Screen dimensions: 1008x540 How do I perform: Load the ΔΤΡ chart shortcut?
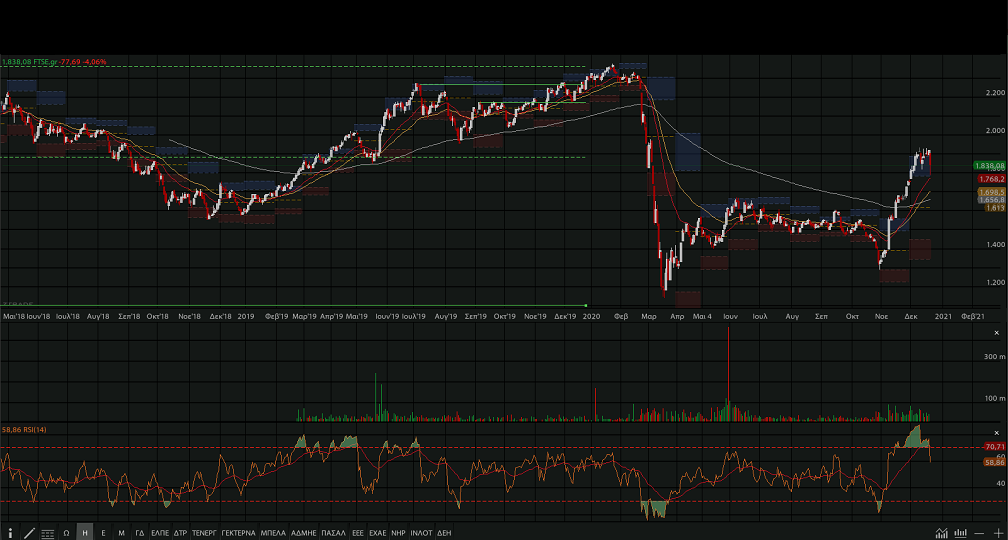tap(180, 533)
